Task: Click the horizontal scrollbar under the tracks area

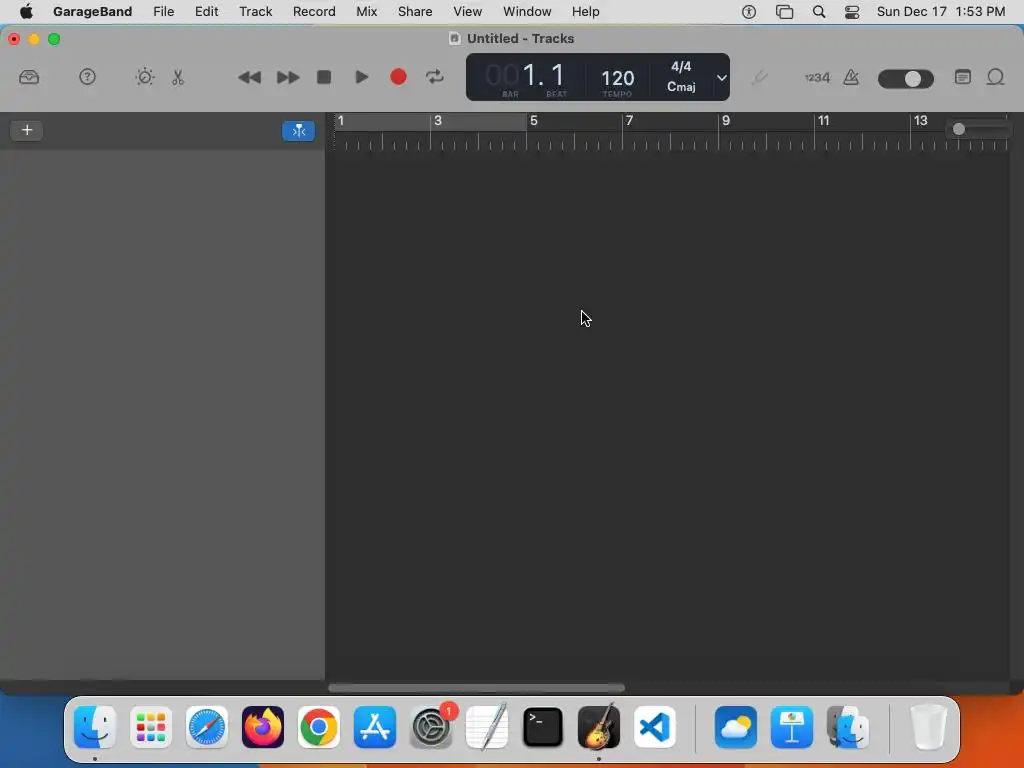Action: coord(476,688)
